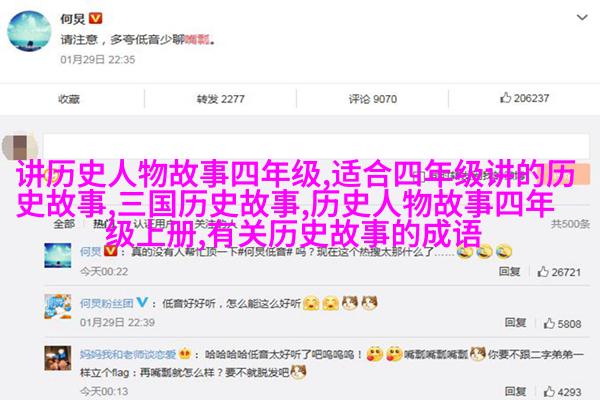The width and height of the screenshot is (600, 400).
Task: Click inside the comment input box
Action: click(x=316, y=146)
